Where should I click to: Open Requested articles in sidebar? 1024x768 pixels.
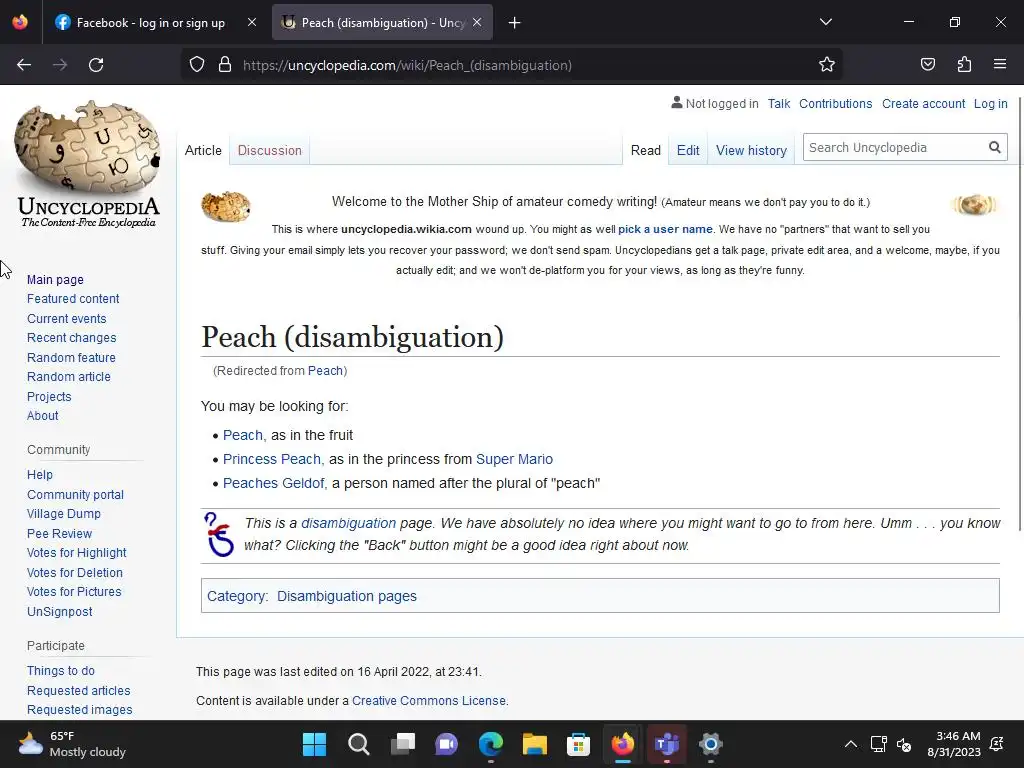point(78,690)
